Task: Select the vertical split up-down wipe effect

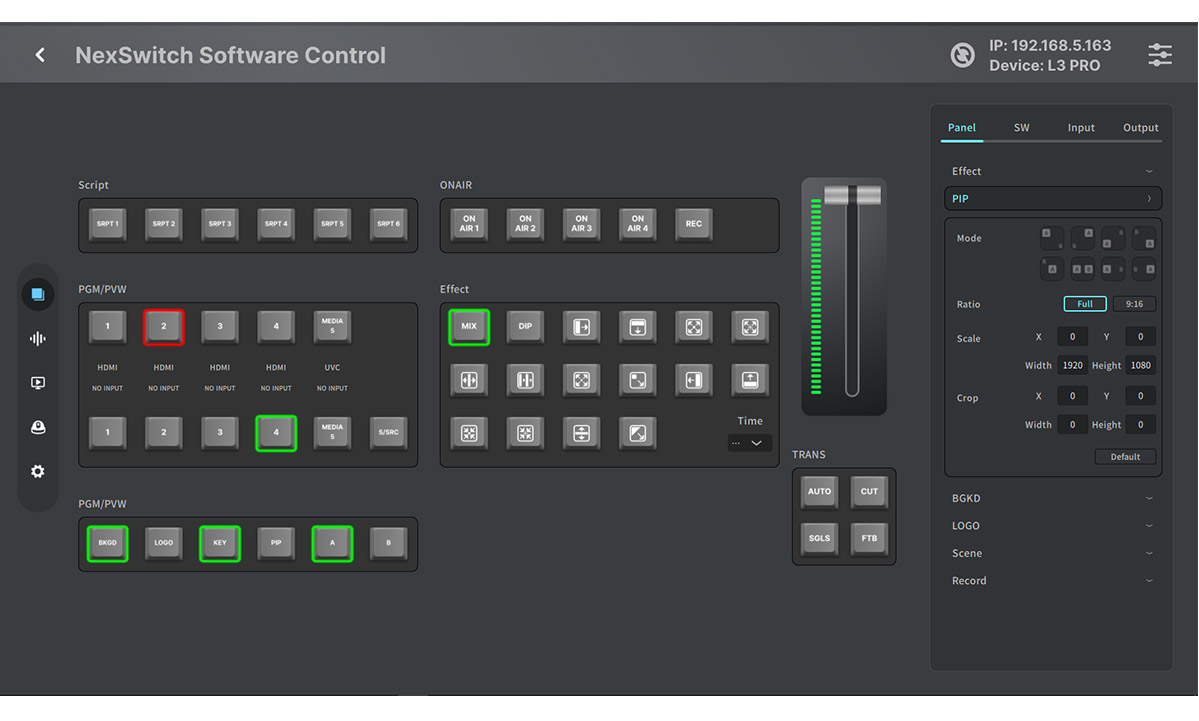Action: [x=581, y=434]
